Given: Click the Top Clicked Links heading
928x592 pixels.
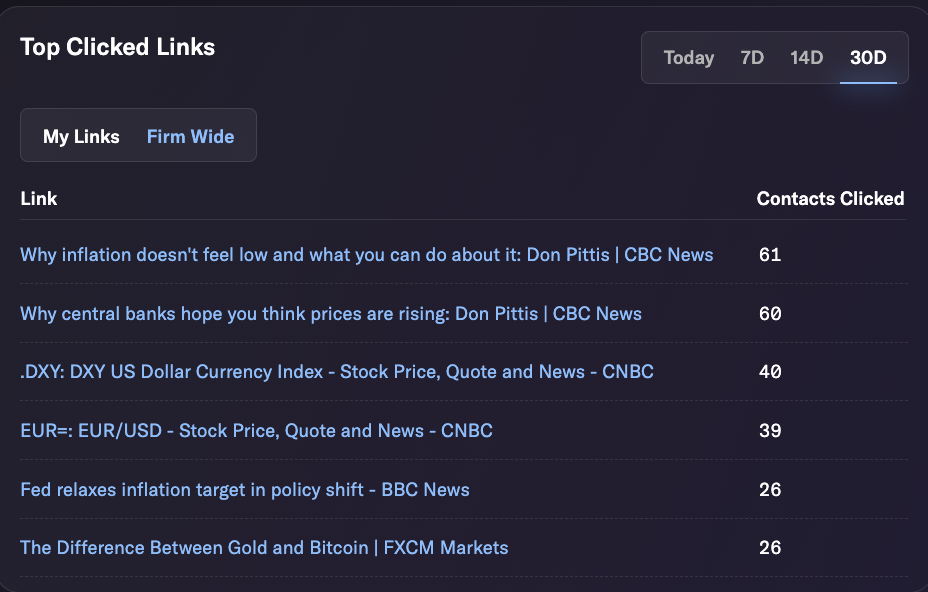Looking at the screenshot, I should tap(117, 47).
